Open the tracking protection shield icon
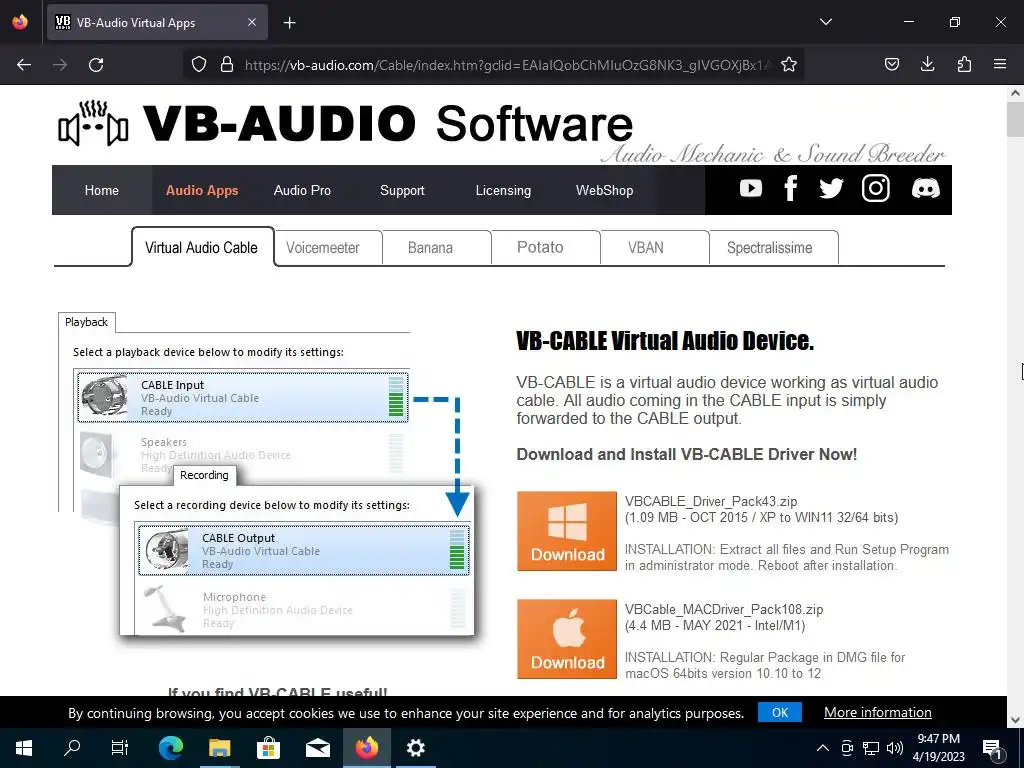1024x768 pixels. [199, 65]
